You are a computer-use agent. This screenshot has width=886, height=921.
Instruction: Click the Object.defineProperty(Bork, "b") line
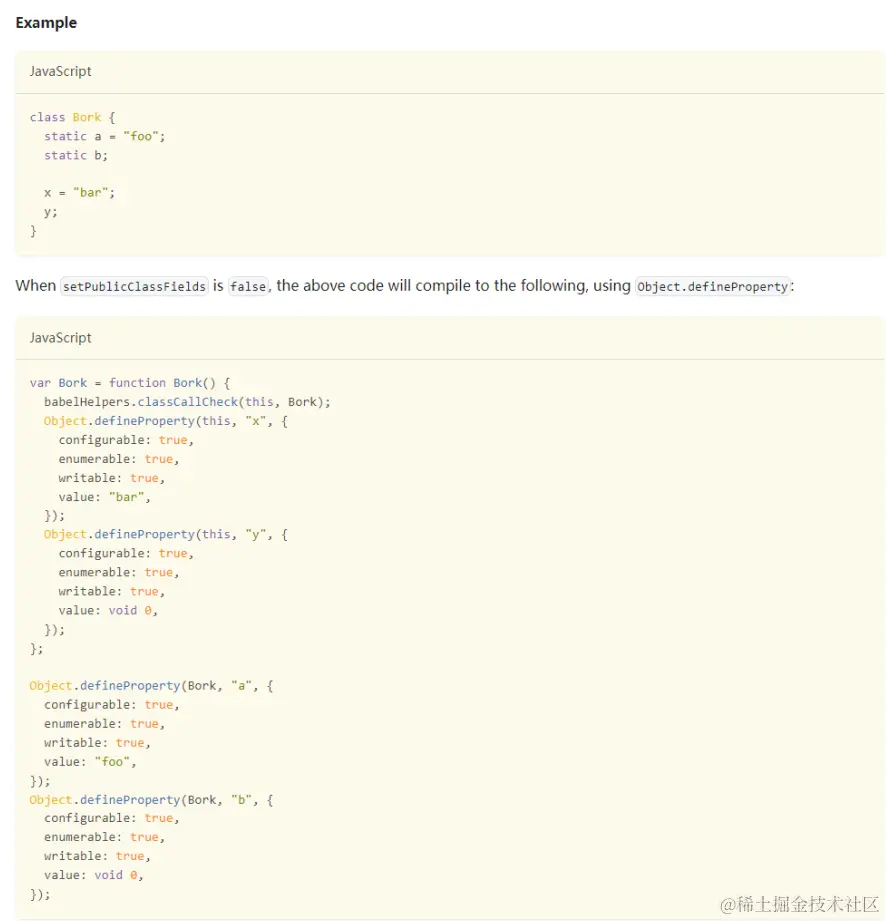point(151,800)
